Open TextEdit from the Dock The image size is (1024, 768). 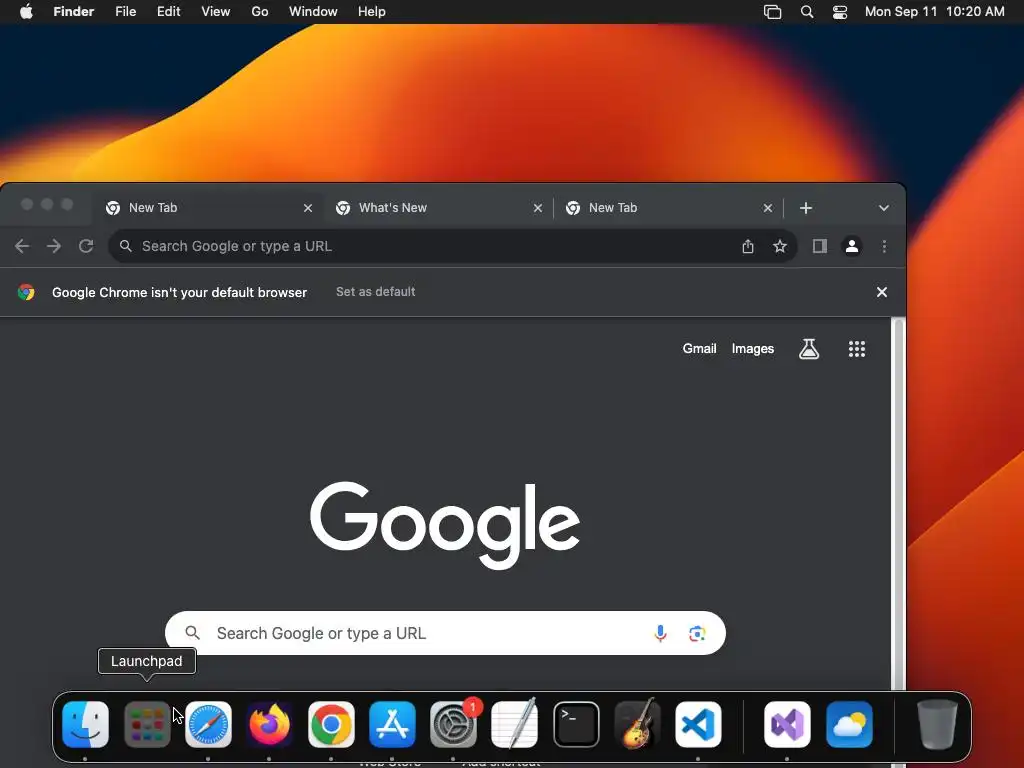click(x=515, y=724)
